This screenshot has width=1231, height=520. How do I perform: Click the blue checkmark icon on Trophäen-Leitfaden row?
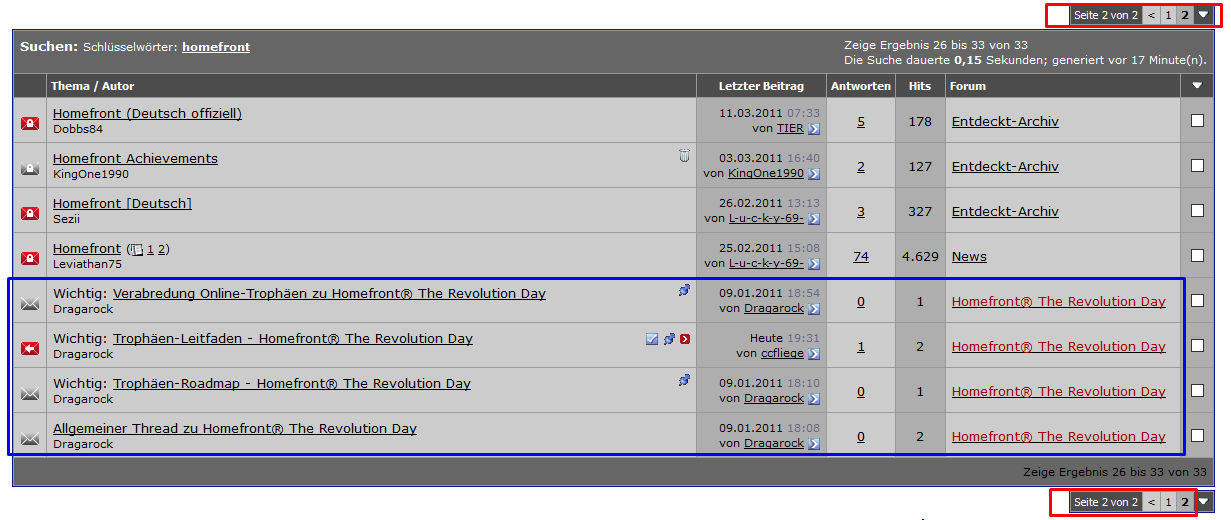click(x=652, y=340)
